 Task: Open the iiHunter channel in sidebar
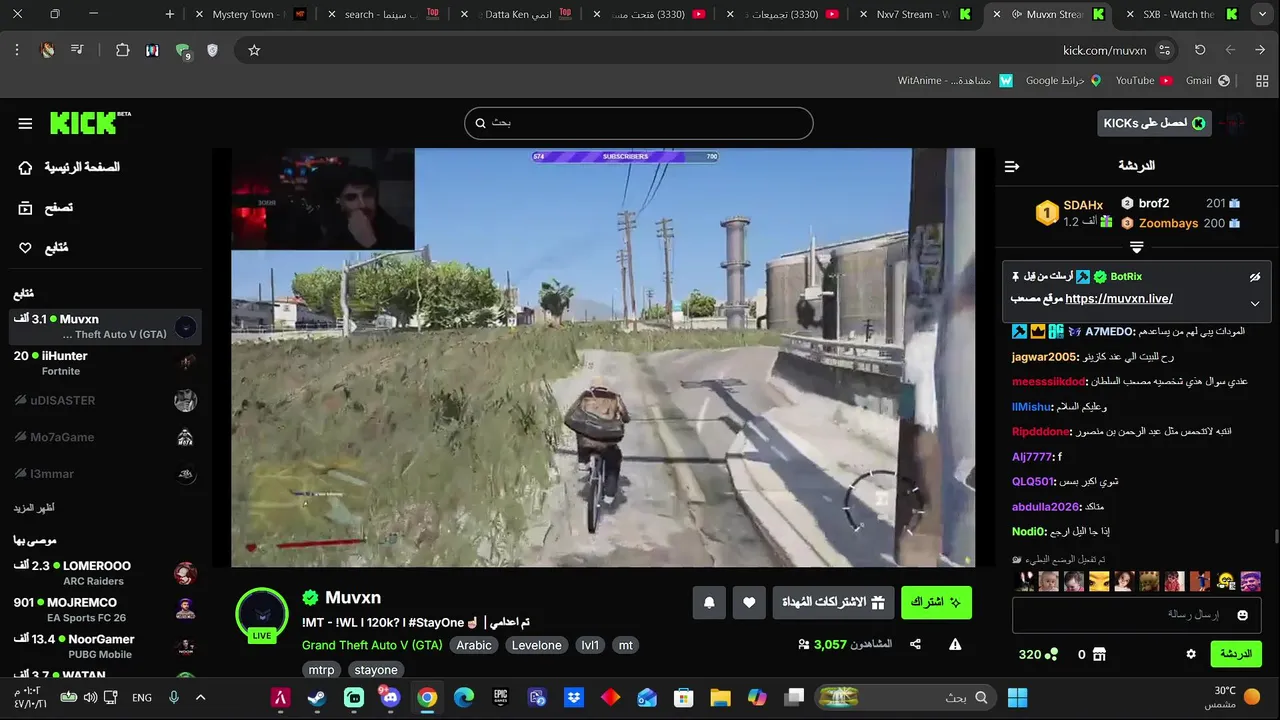(x=105, y=363)
